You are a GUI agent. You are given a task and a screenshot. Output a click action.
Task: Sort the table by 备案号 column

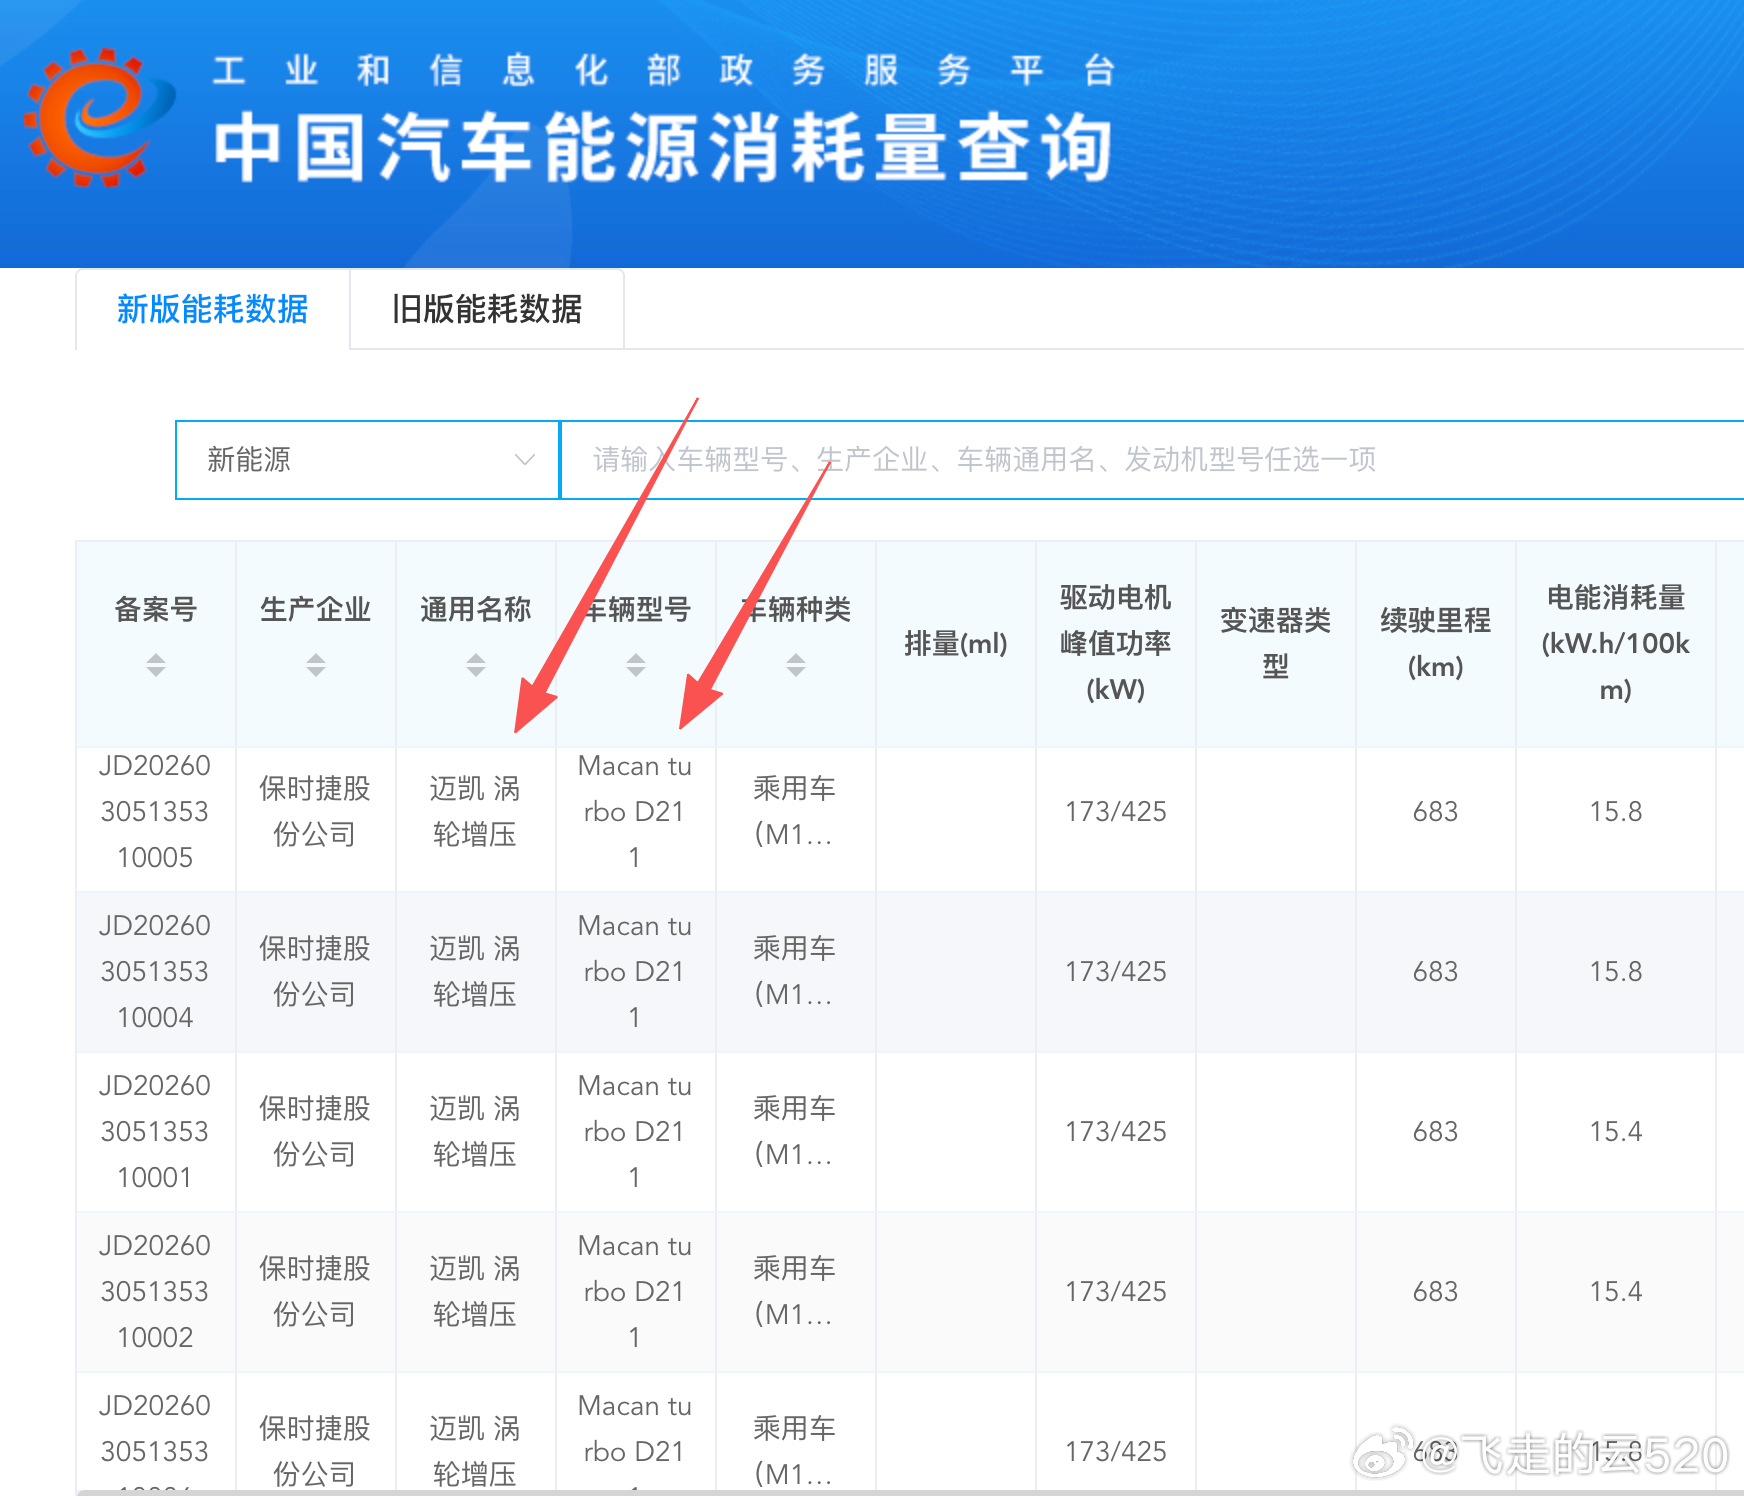pyautogui.click(x=155, y=665)
